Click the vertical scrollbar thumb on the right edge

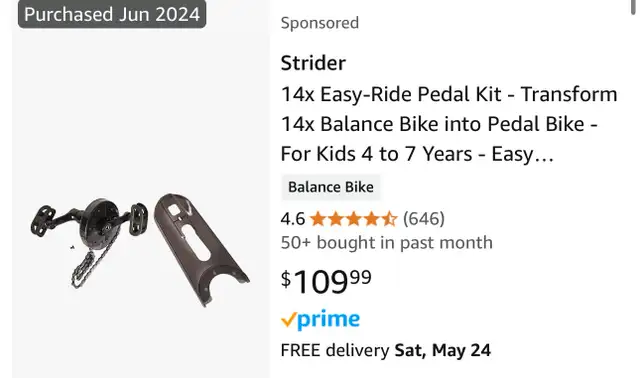[633, 7]
